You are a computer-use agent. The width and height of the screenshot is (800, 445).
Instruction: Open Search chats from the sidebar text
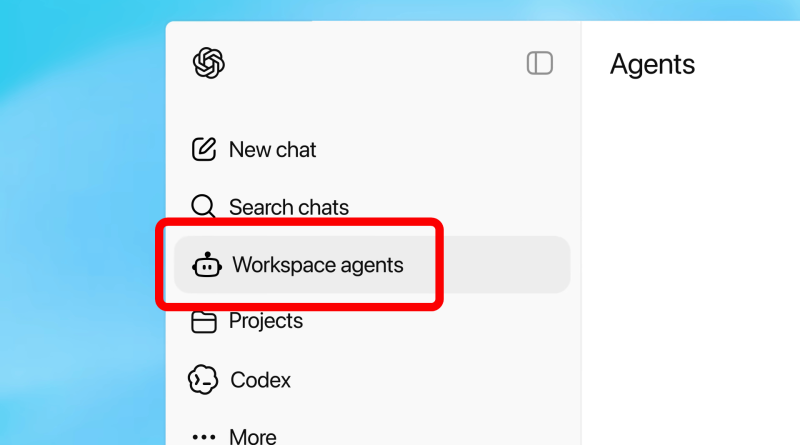pos(289,207)
